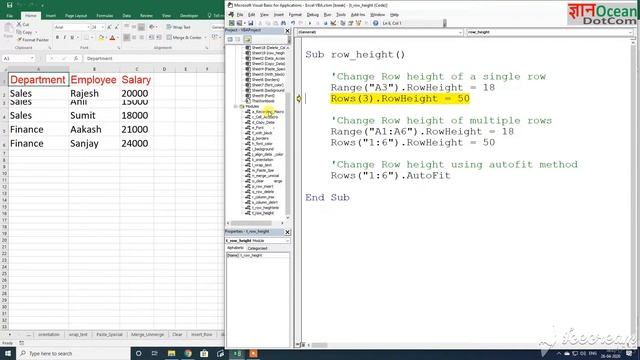
Task: Click the Find binoculars icon in VBA toolbar
Action: coord(283,23)
